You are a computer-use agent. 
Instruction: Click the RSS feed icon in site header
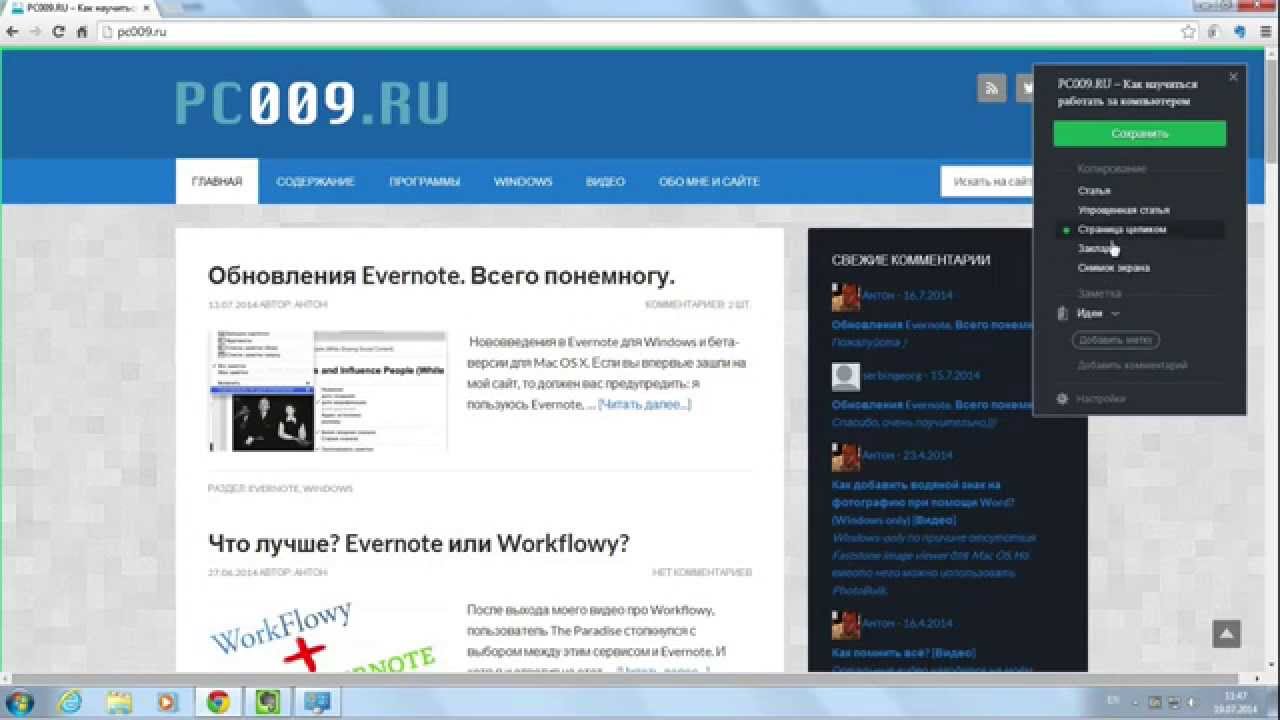click(x=991, y=88)
